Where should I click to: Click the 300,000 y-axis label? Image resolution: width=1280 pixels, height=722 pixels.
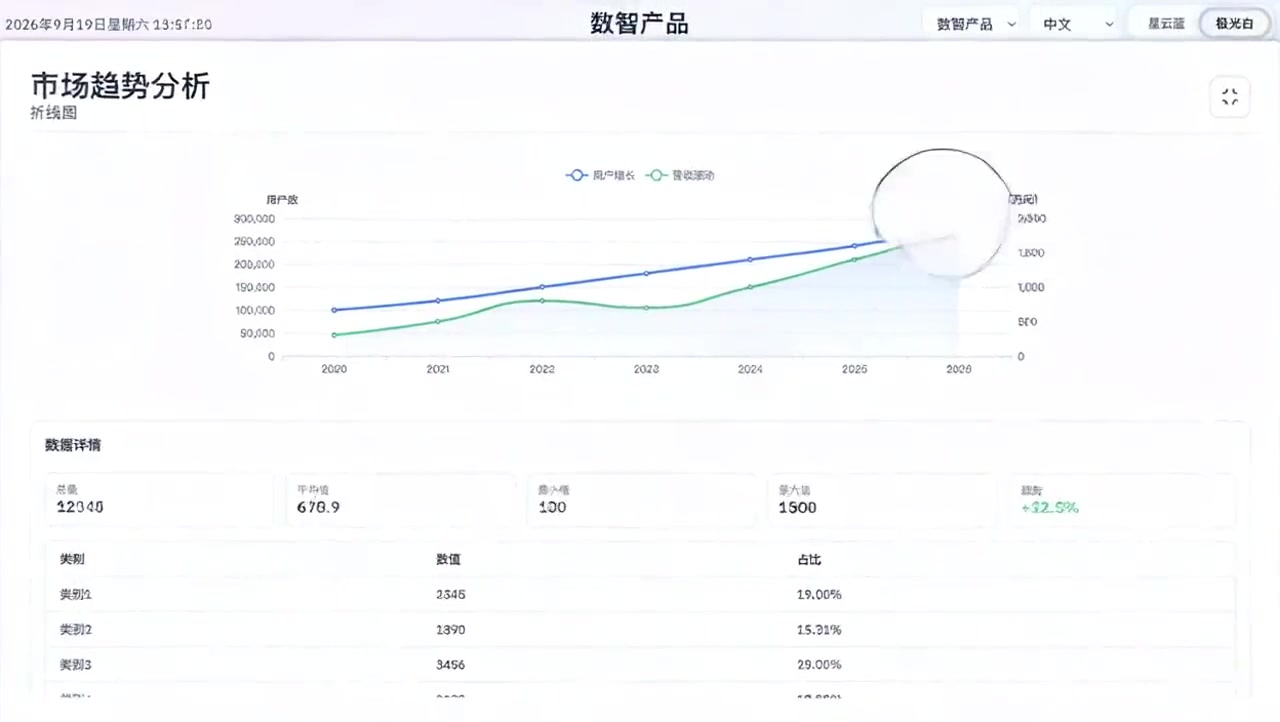[x=254, y=219]
